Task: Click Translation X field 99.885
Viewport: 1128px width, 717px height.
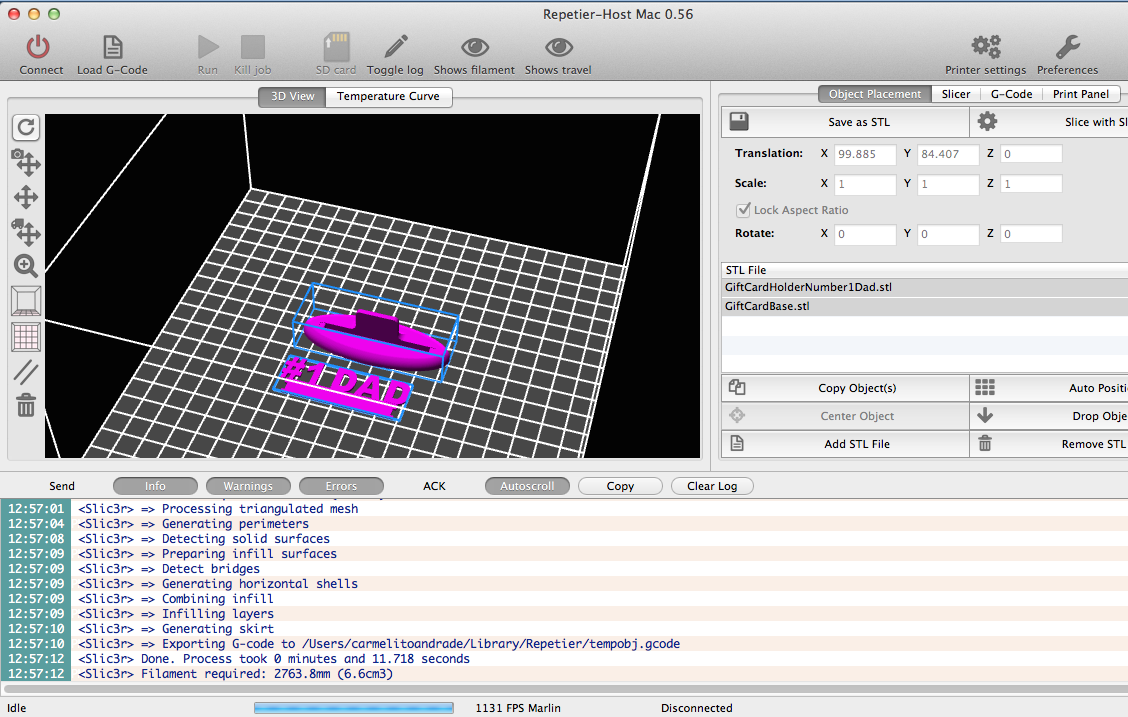Action: pyautogui.click(x=865, y=154)
